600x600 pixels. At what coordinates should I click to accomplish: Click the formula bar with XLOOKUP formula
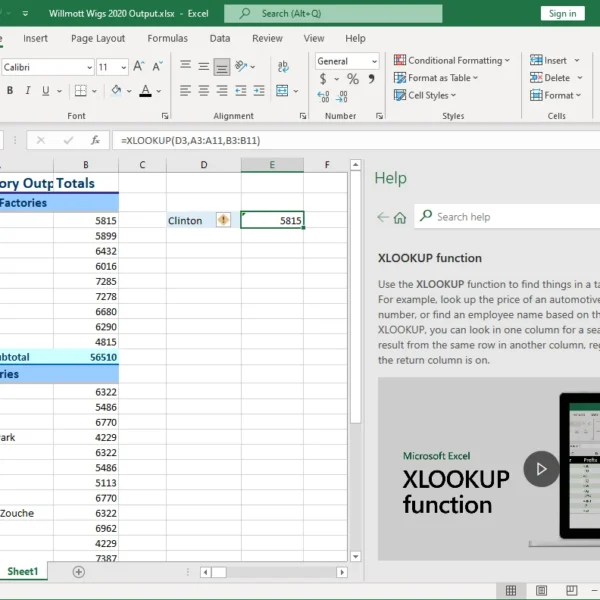[x=356, y=140]
